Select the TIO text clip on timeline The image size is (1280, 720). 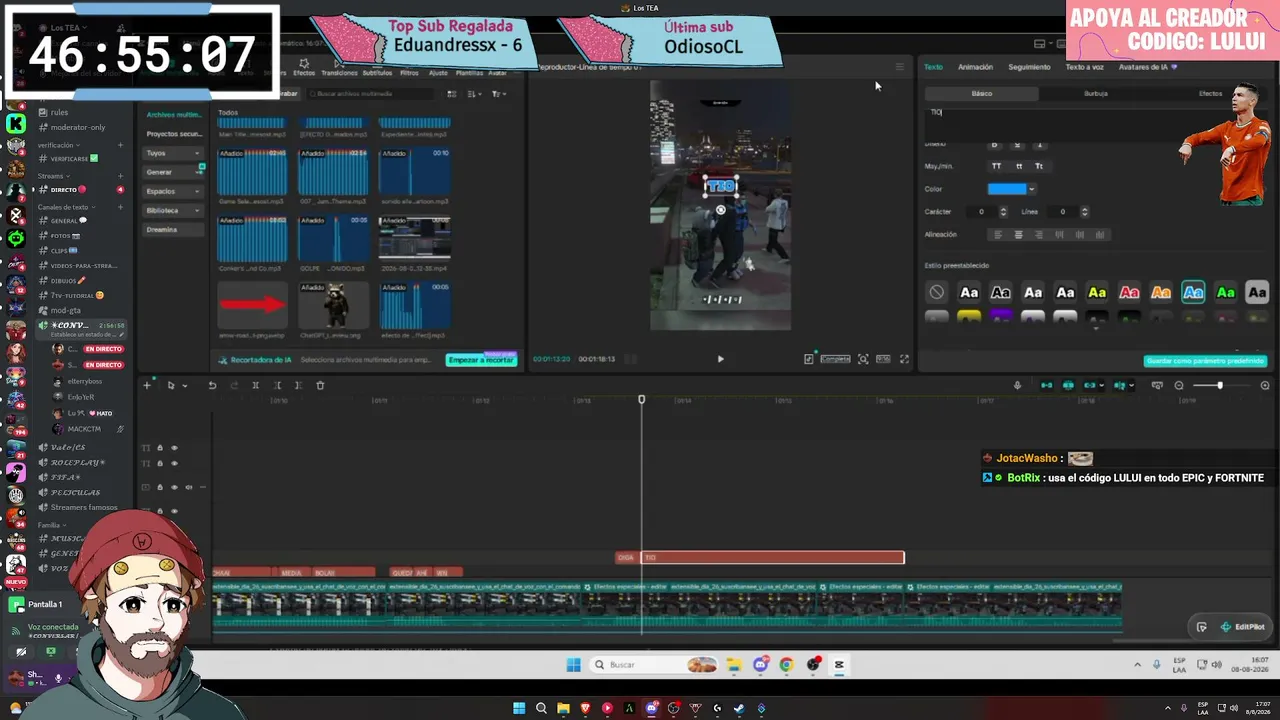pyautogui.click(x=772, y=558)
